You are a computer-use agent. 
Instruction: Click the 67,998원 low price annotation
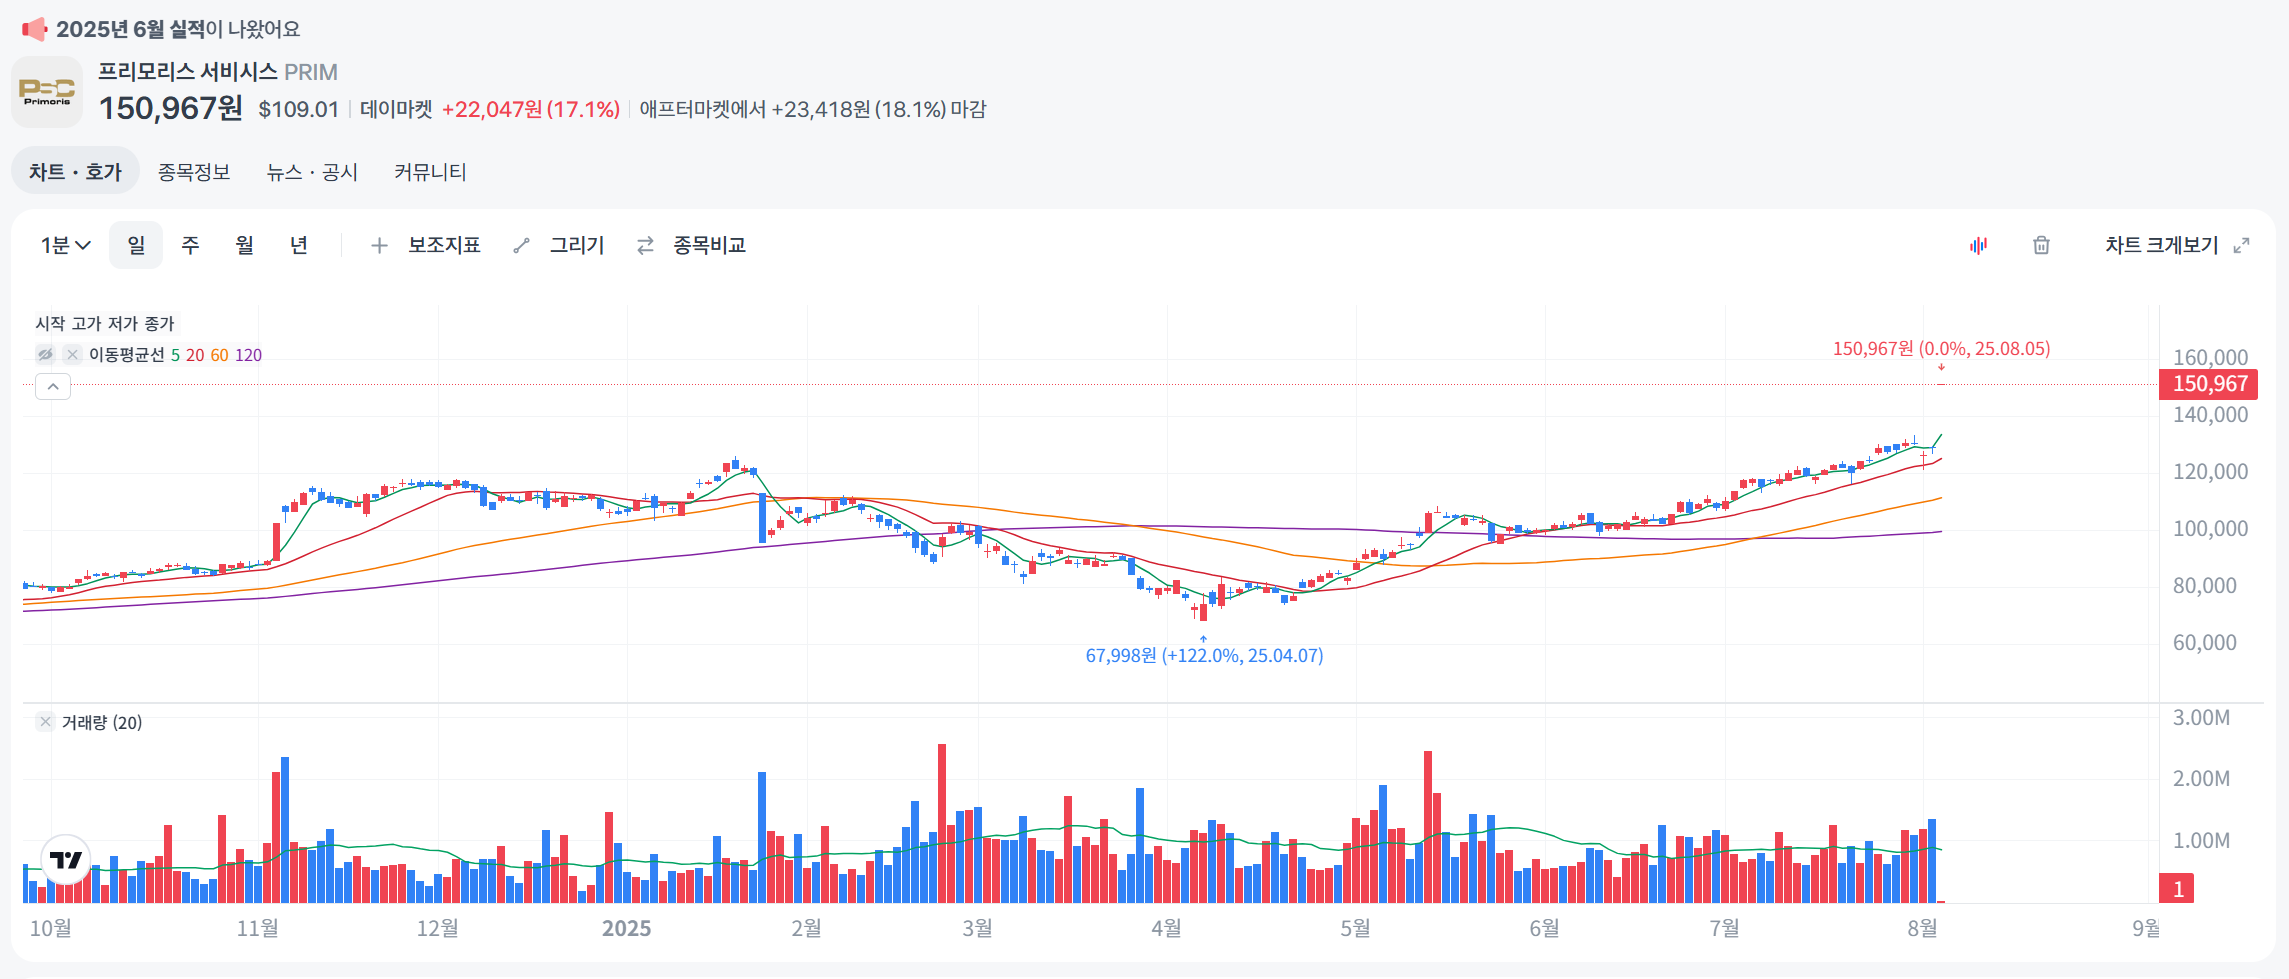click(x=1204, y=656)
